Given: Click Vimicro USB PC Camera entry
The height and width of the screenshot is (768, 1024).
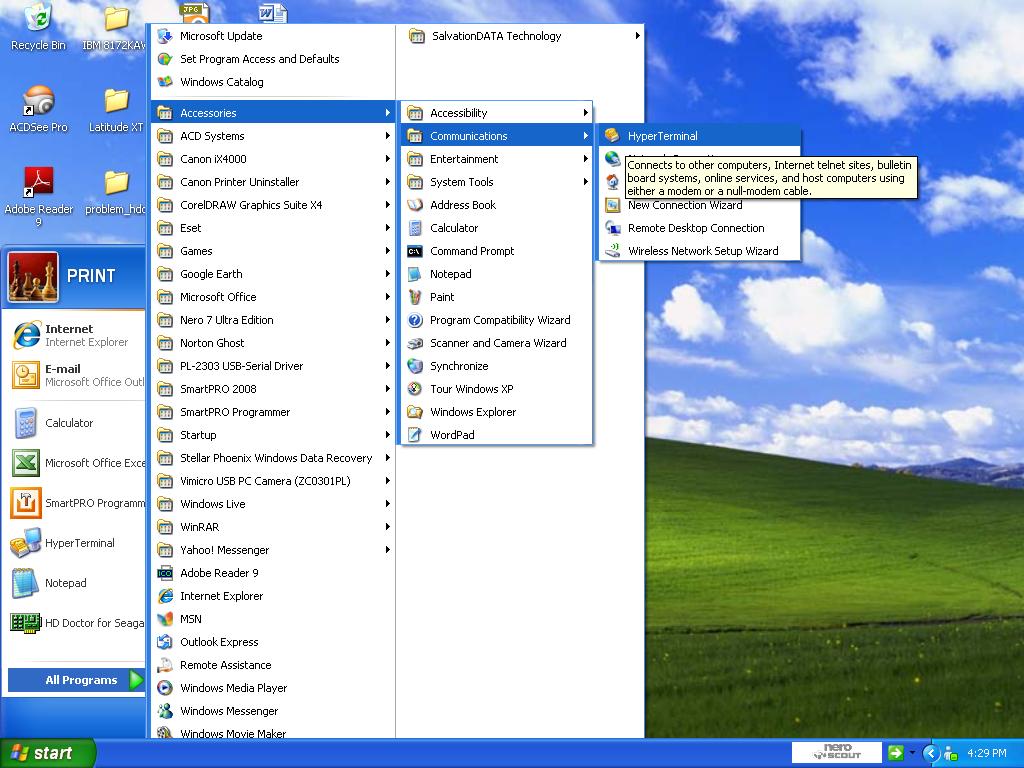Looking at the screenshot, I should [273, 481].
